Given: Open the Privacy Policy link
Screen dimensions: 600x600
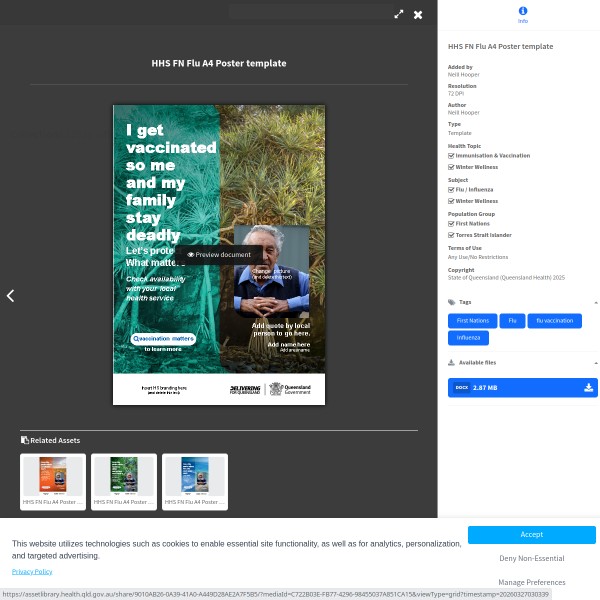Looking at the screenshot, I should (32, 571).
